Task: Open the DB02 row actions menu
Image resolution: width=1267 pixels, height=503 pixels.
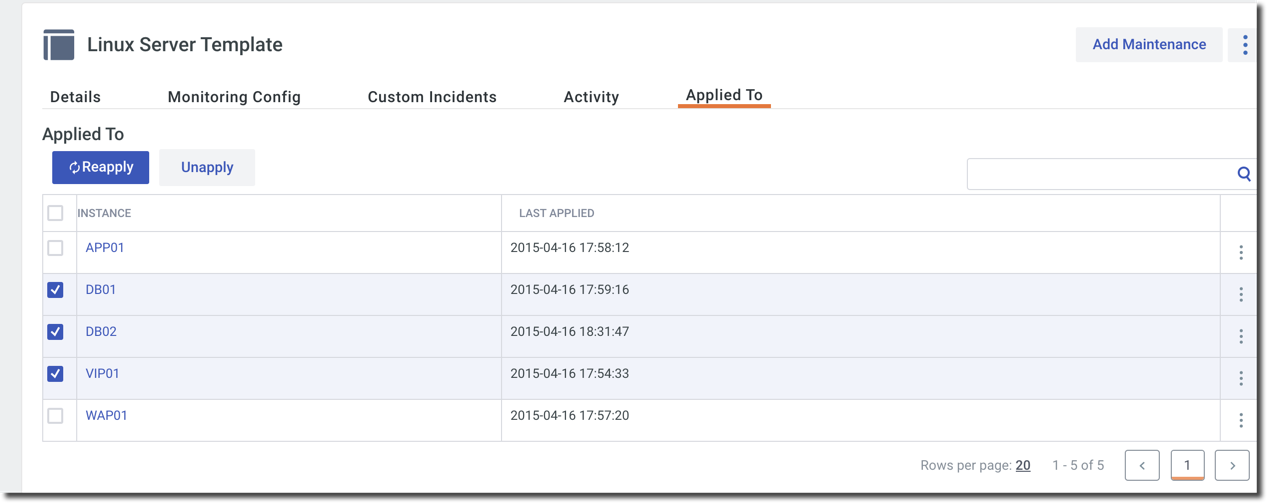Action: coord(1241,337)
